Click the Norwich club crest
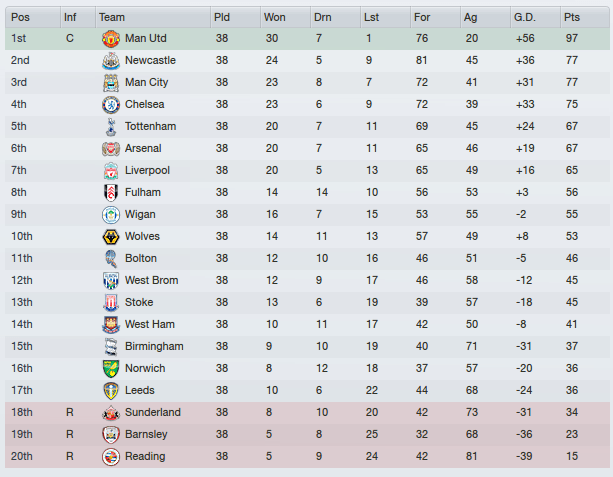The image size is (613, 477). [x=110, y=368]
